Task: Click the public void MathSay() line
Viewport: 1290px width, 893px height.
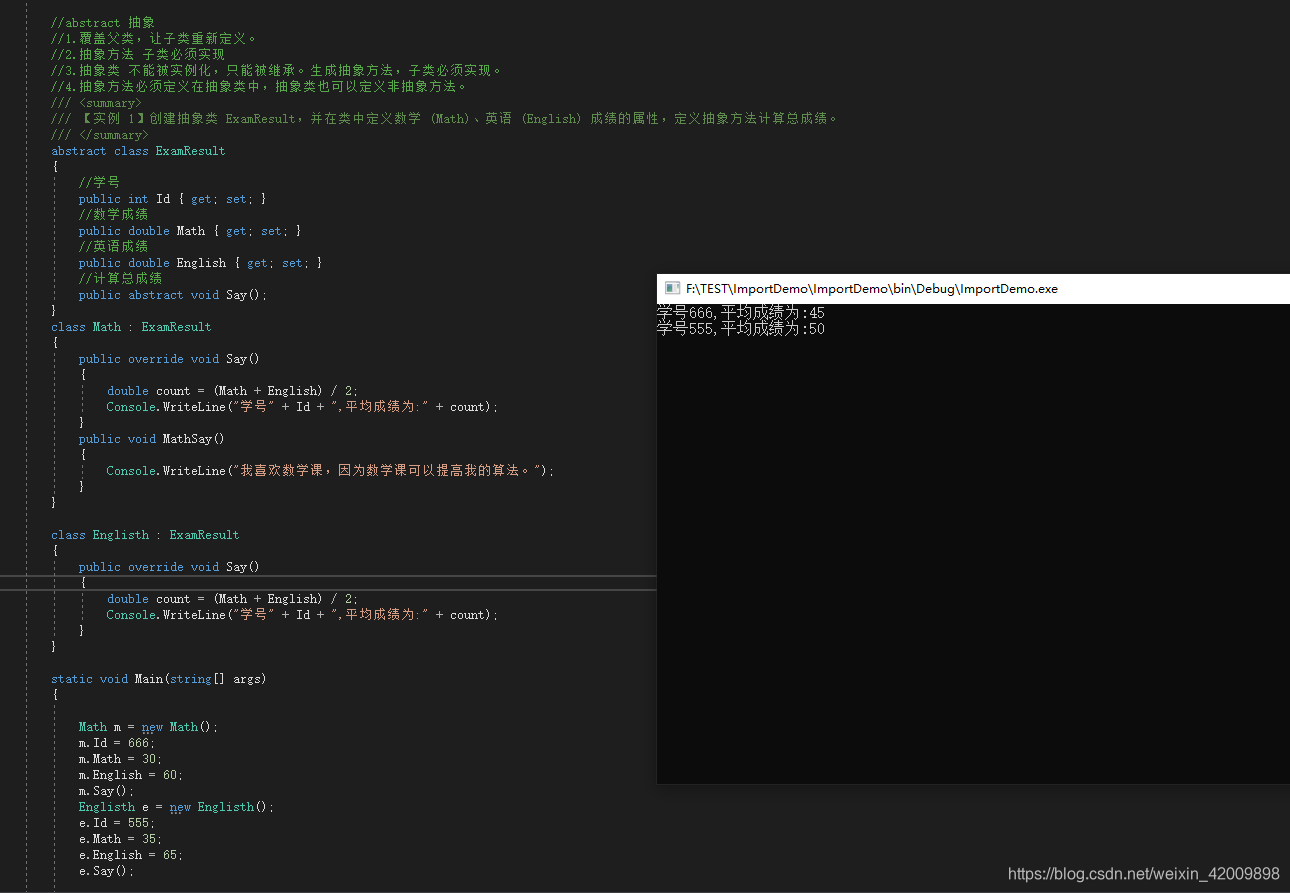Action: coord(152,438)
